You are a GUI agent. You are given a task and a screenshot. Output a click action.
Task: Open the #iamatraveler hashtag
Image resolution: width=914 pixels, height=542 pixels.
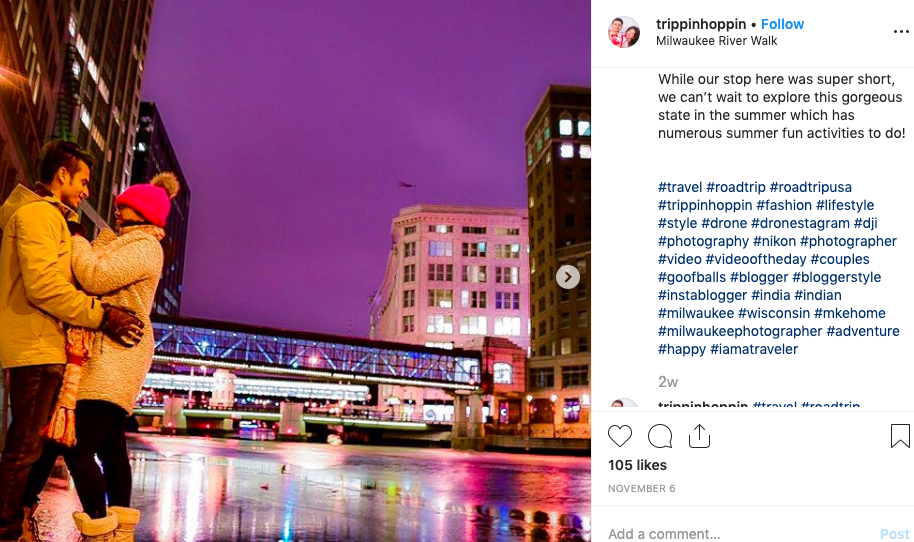(x=754, y=349)
